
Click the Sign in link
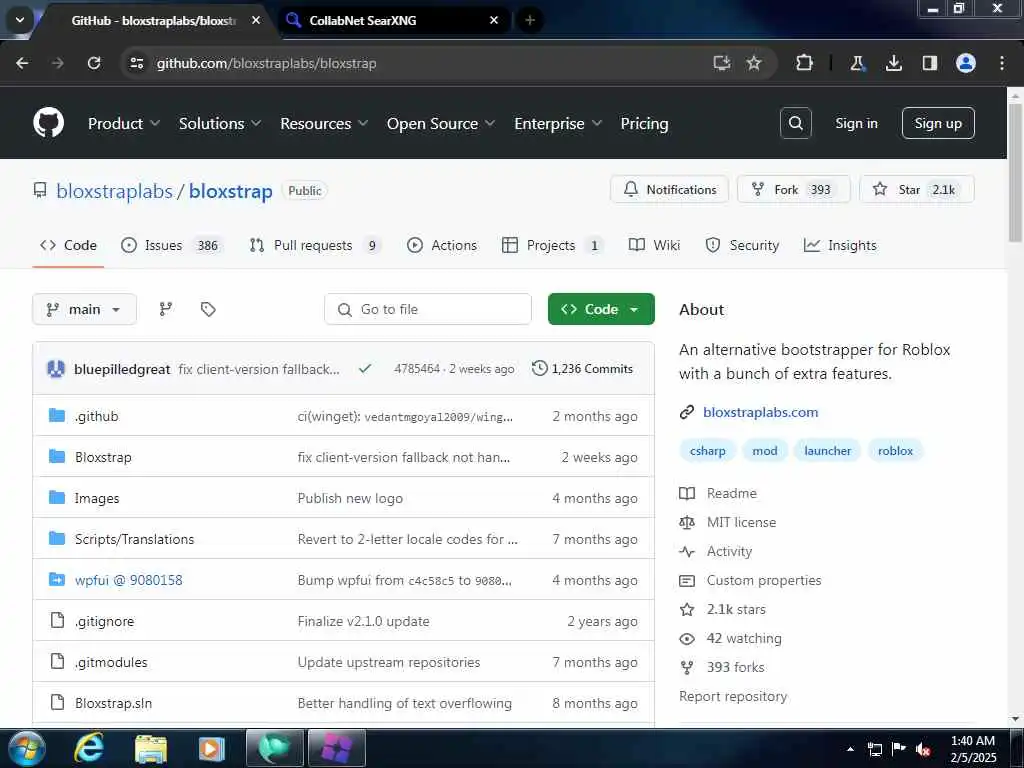[856, 123]
